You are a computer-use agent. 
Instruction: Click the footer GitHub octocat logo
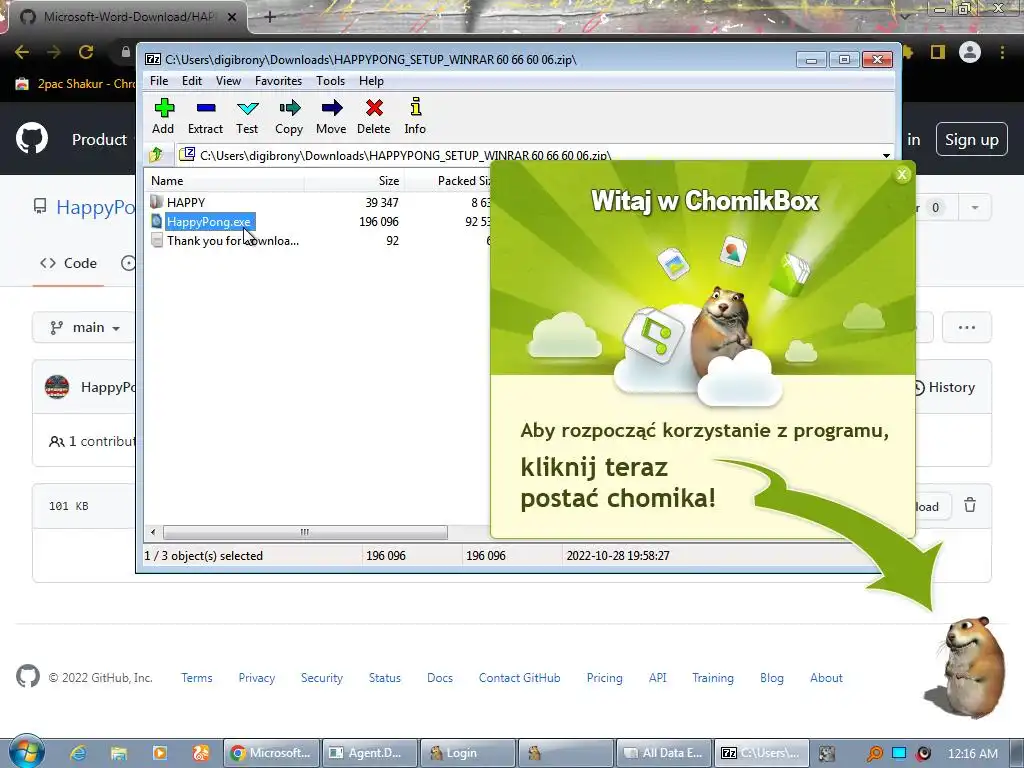click(x=27, y=677)
